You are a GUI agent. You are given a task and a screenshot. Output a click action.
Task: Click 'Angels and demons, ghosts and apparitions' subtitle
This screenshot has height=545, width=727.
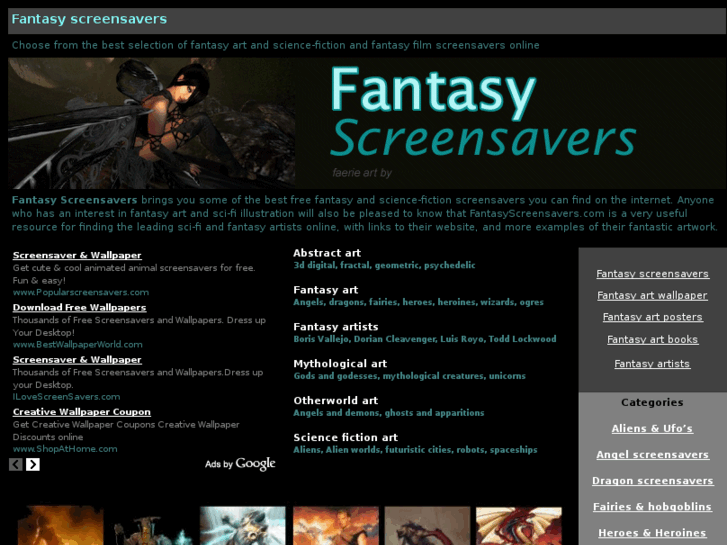coord(389,413)
